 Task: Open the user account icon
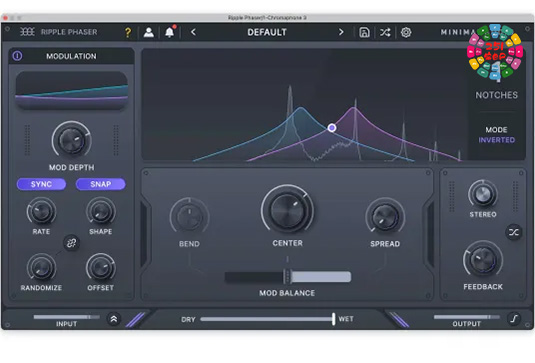(x=148, y=32)
